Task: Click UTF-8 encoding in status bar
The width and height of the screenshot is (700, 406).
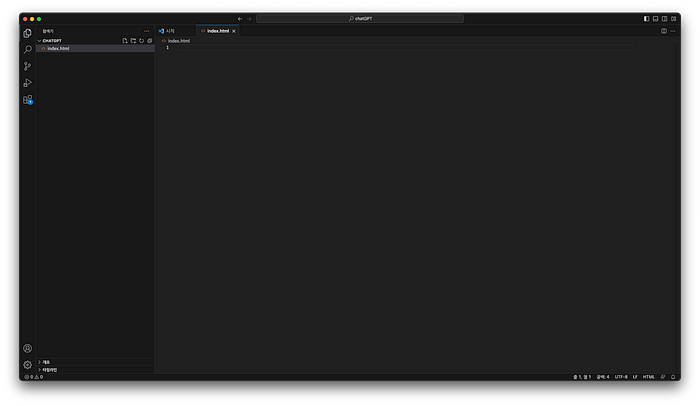Action: (621, 377)
